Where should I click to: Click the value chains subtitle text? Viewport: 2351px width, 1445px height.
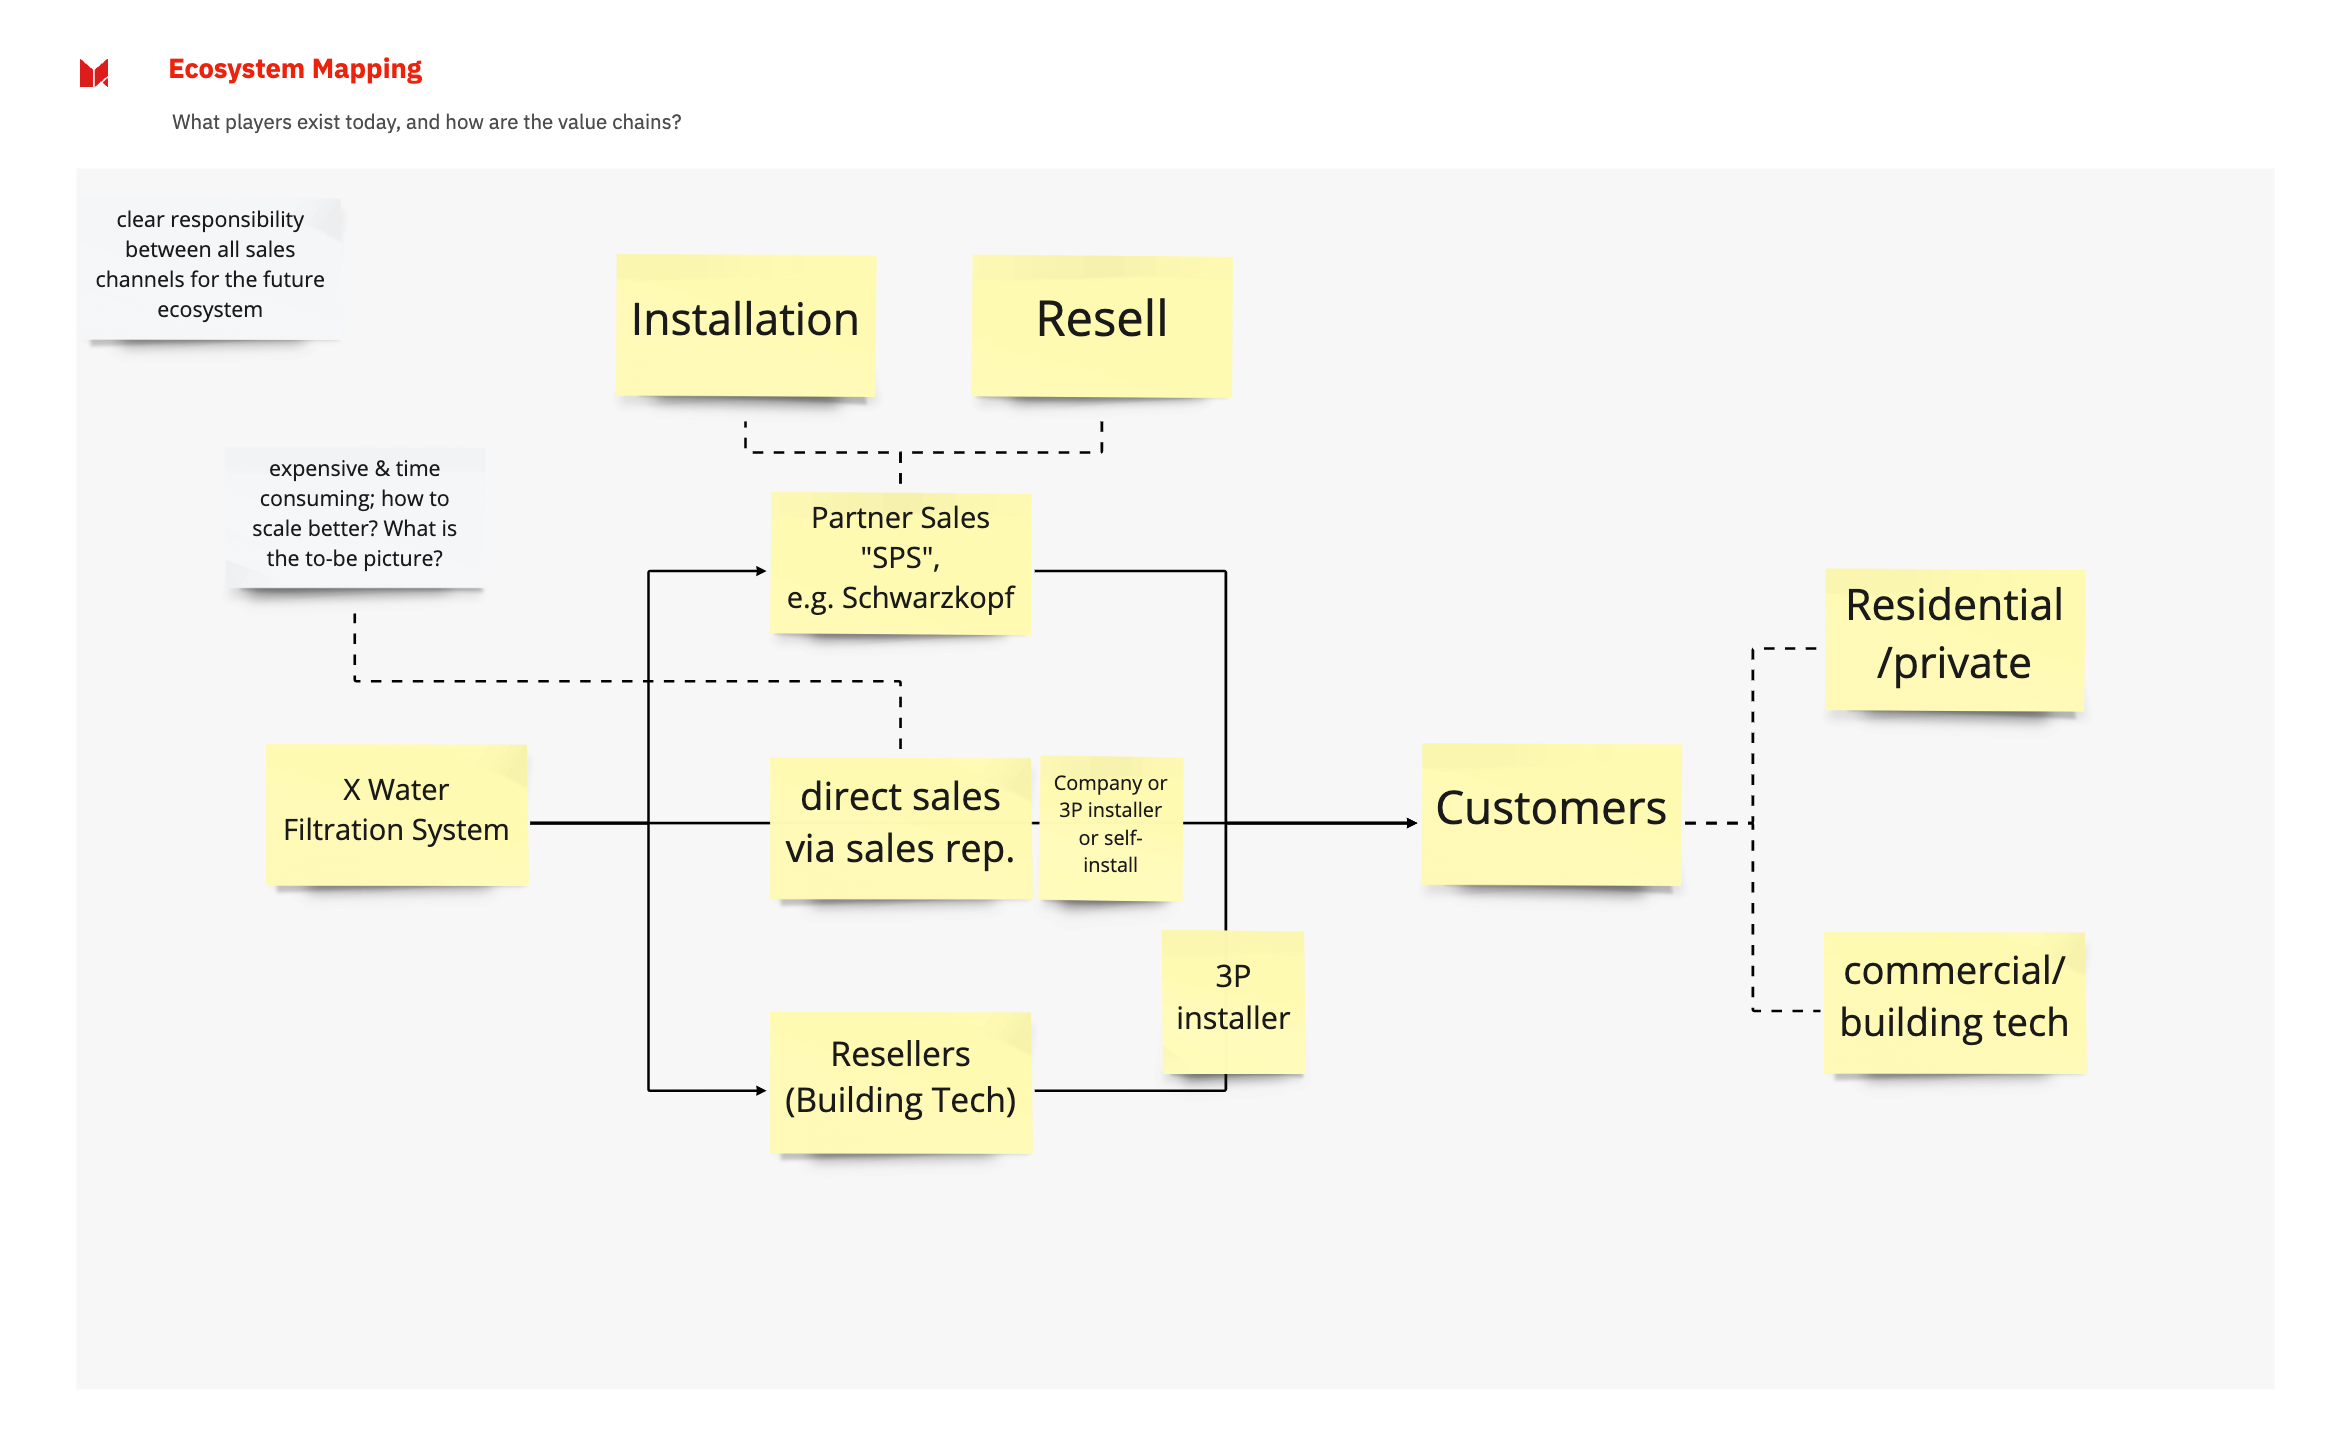(426, 122)
